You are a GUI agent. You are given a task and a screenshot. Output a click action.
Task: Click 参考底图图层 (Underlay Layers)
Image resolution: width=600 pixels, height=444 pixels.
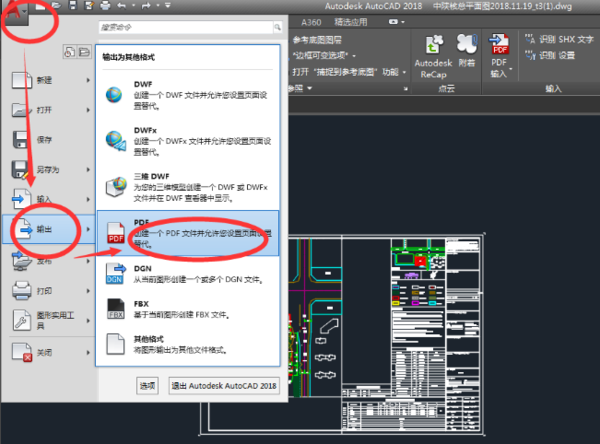point(317,40)
